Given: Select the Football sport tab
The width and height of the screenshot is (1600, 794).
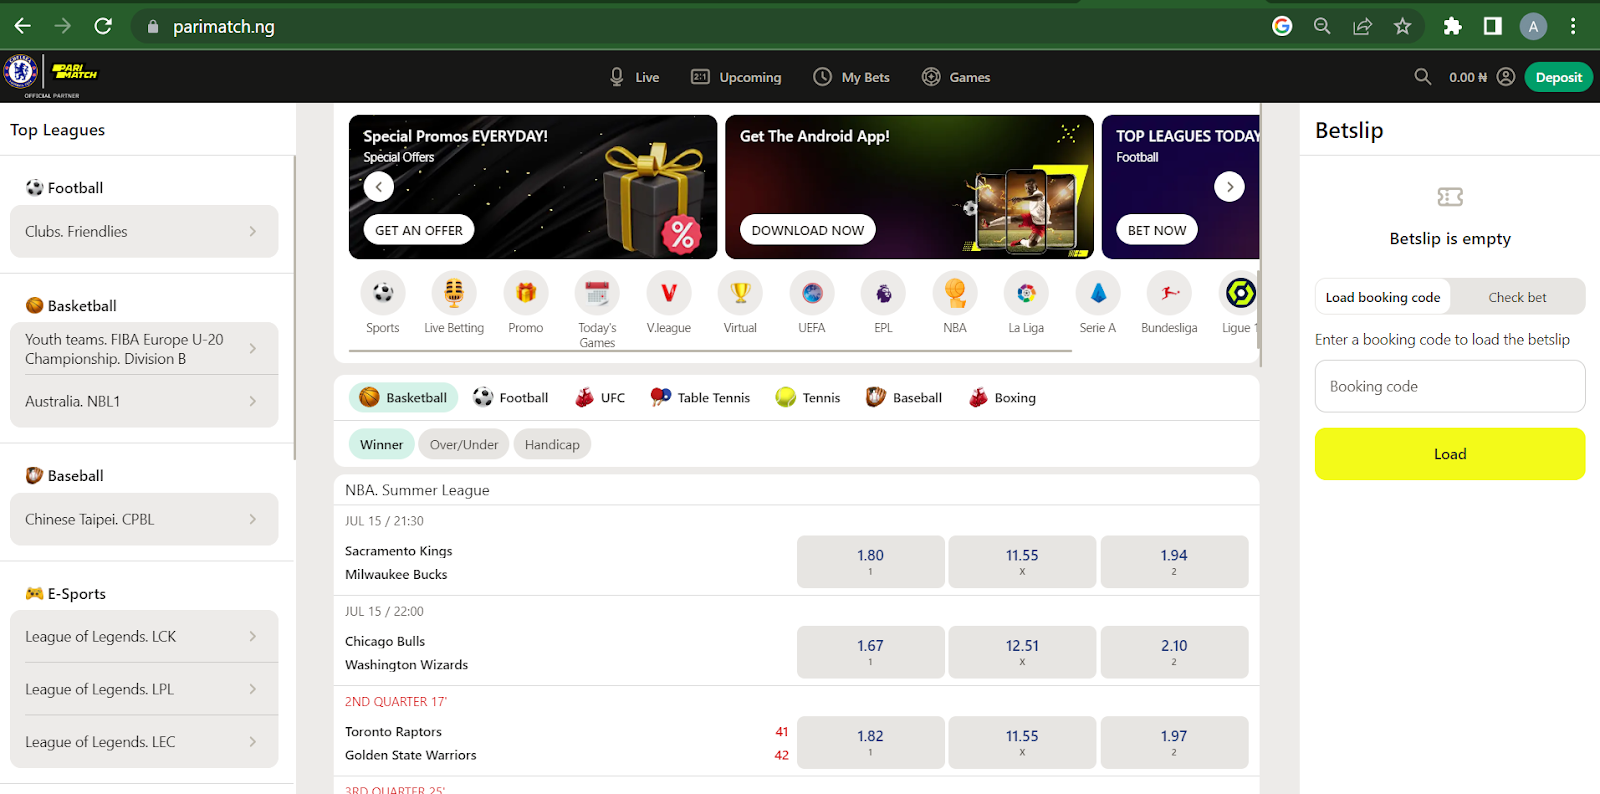Looking at the screenshot, I should tap(511, 397).
